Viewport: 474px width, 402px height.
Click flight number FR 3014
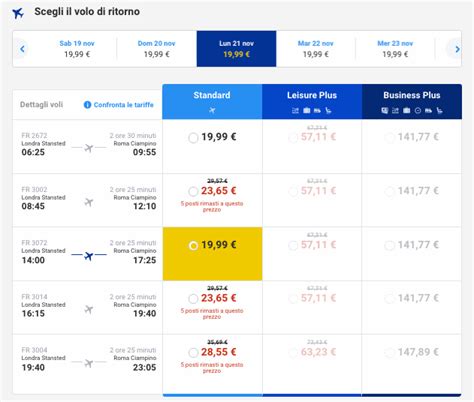tap(34, 297)
